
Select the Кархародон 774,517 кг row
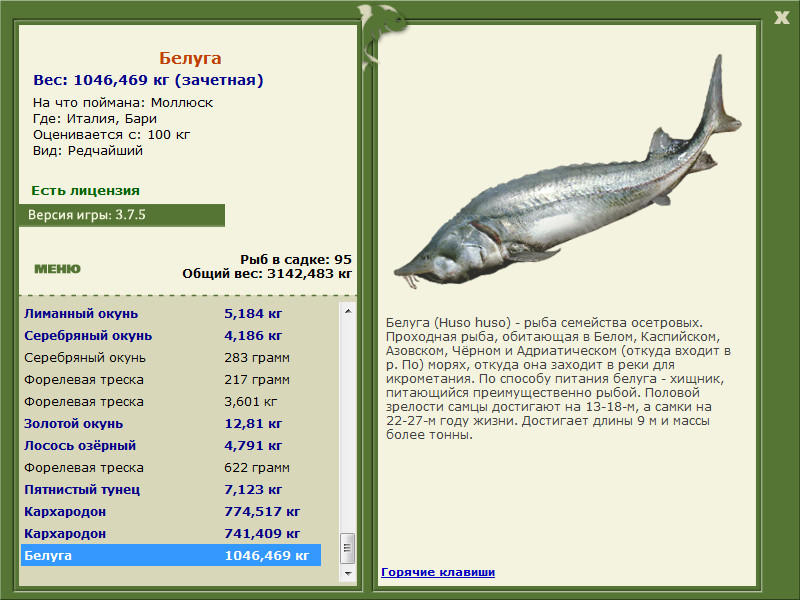point(171,511)
